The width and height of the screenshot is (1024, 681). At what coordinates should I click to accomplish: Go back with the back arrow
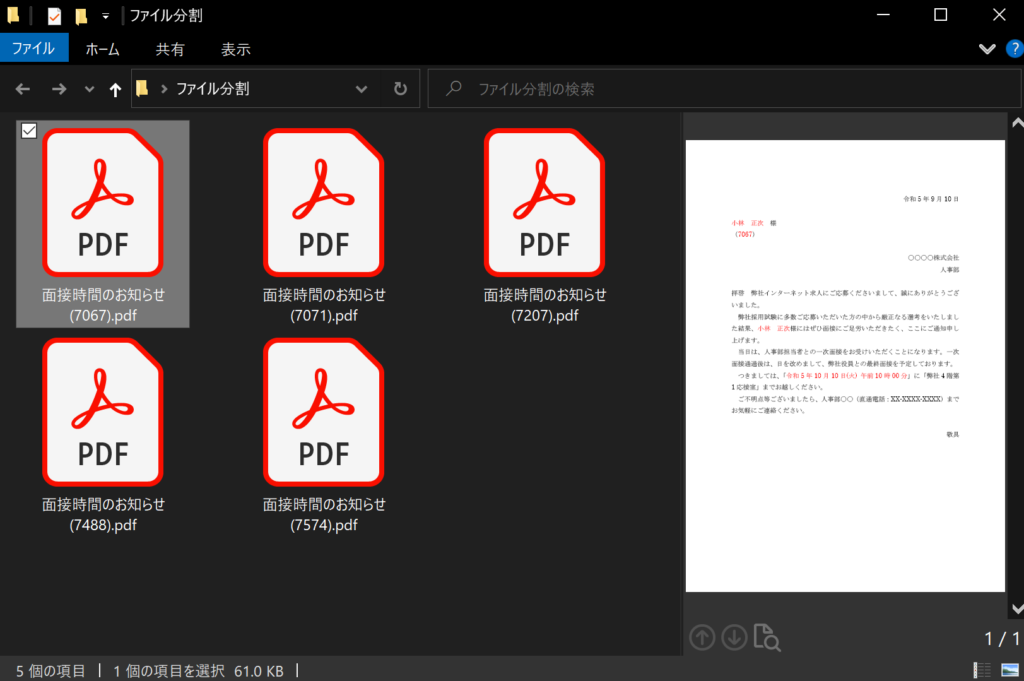click(22, 88)
